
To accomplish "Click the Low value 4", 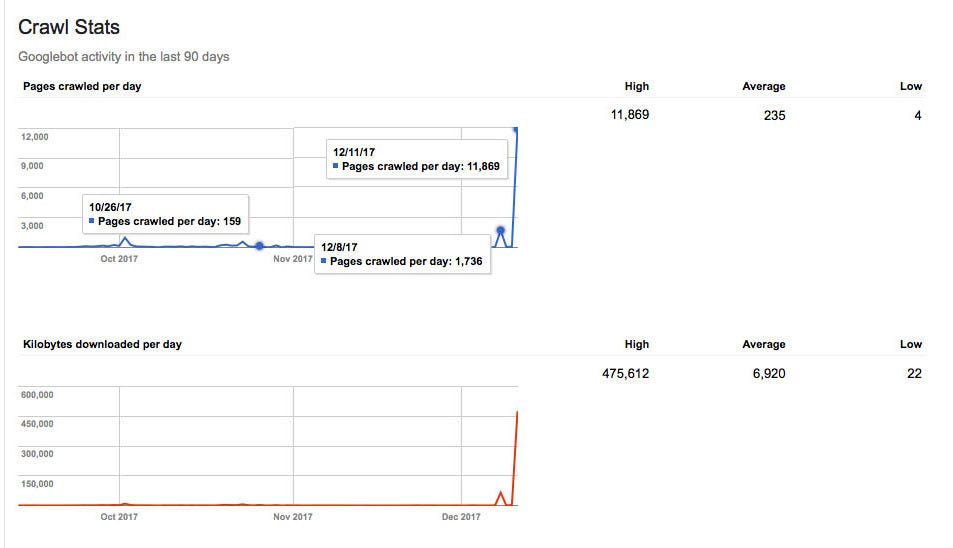I will [917, 115].
